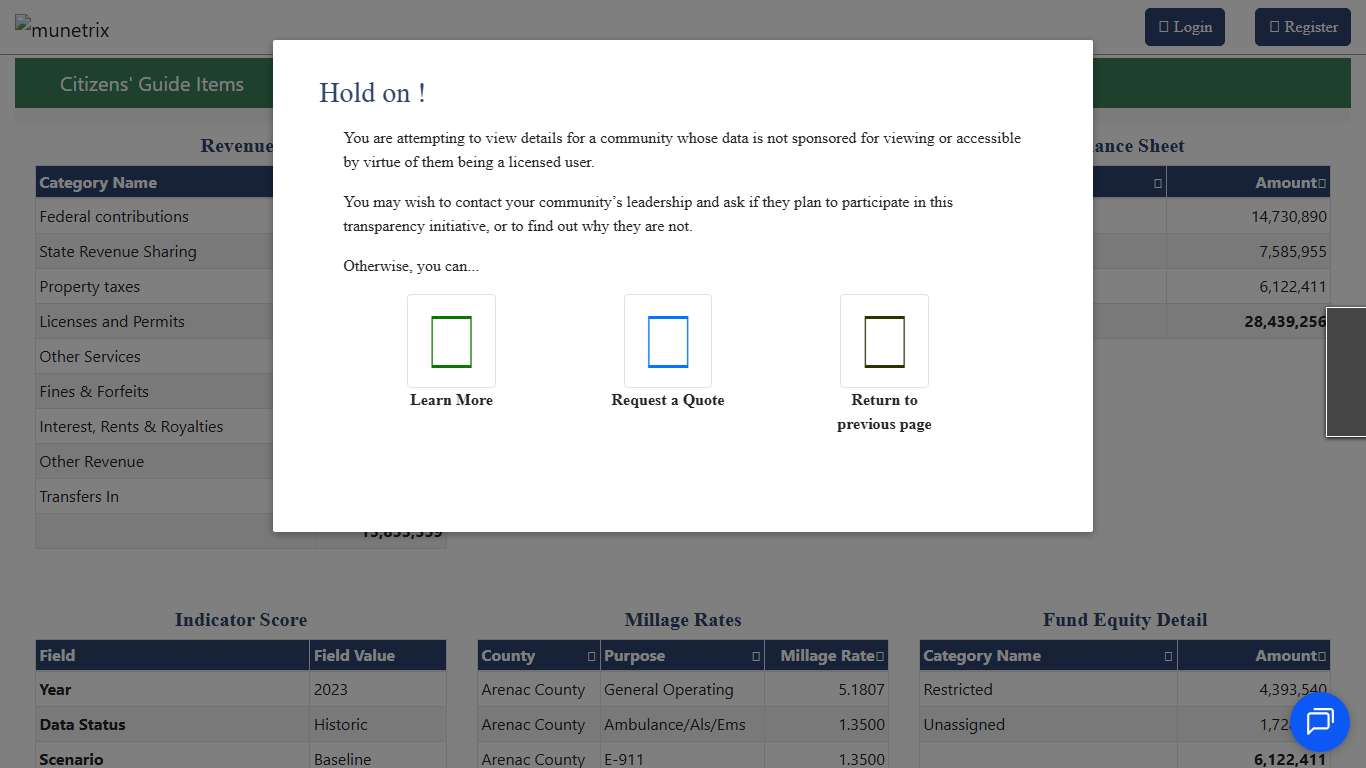Open Millage Rate column menu

880,657
